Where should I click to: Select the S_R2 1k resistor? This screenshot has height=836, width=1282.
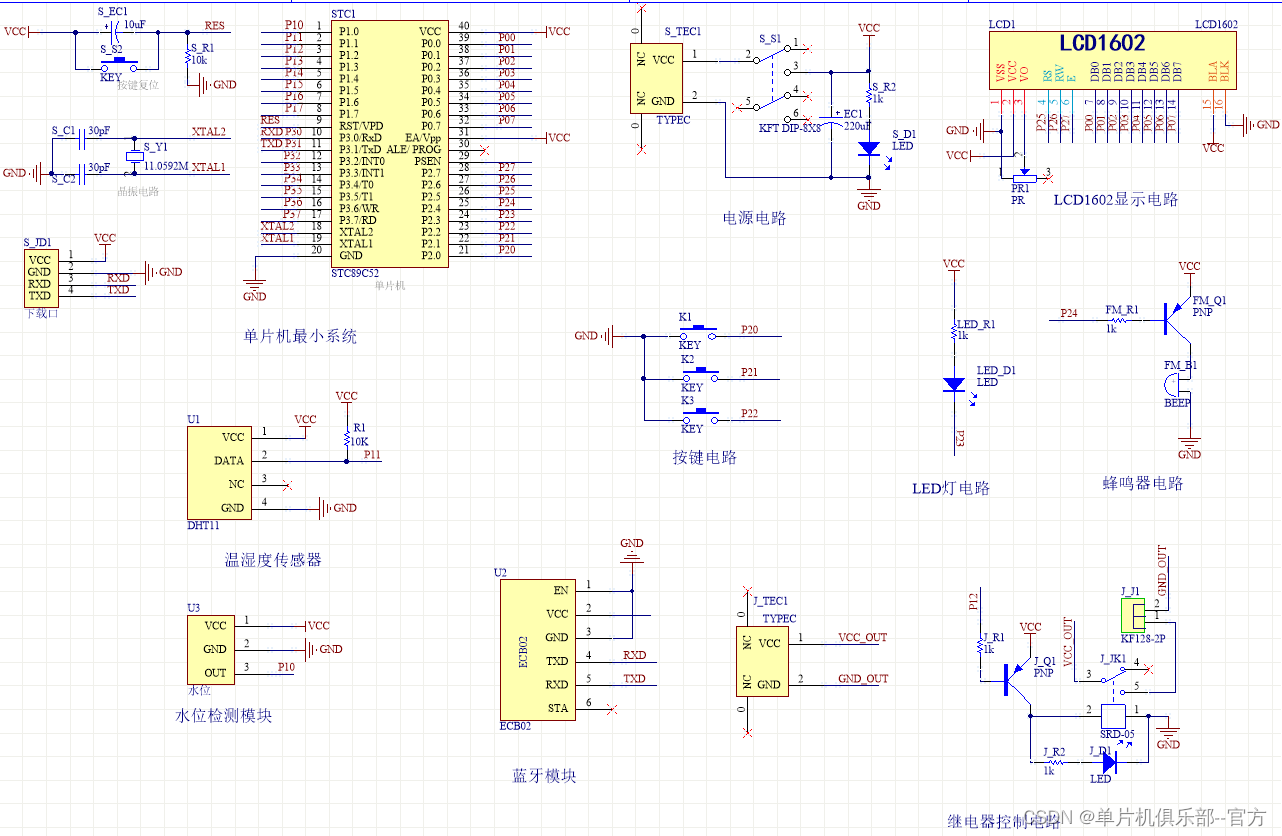[869, 96]
